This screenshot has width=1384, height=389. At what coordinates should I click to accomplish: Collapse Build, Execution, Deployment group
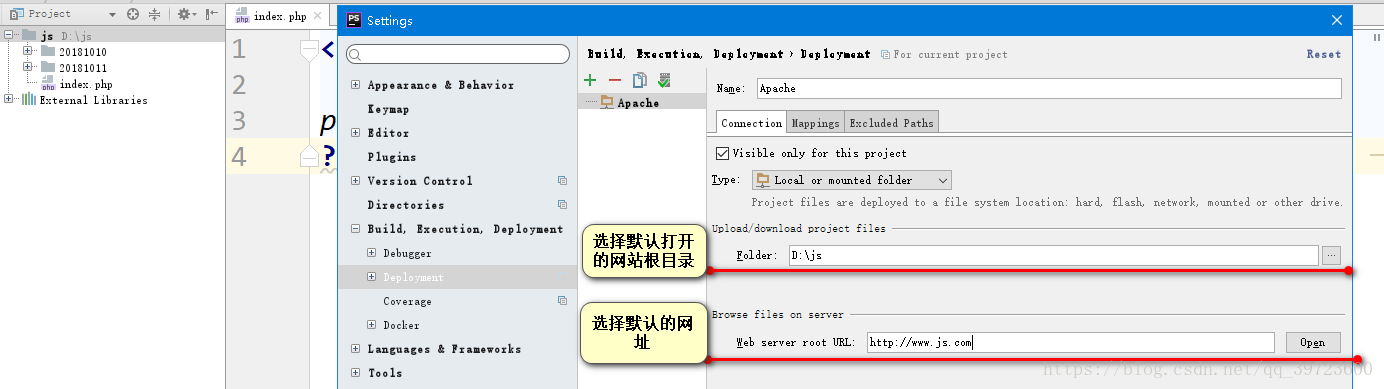(x=355, y=229)
